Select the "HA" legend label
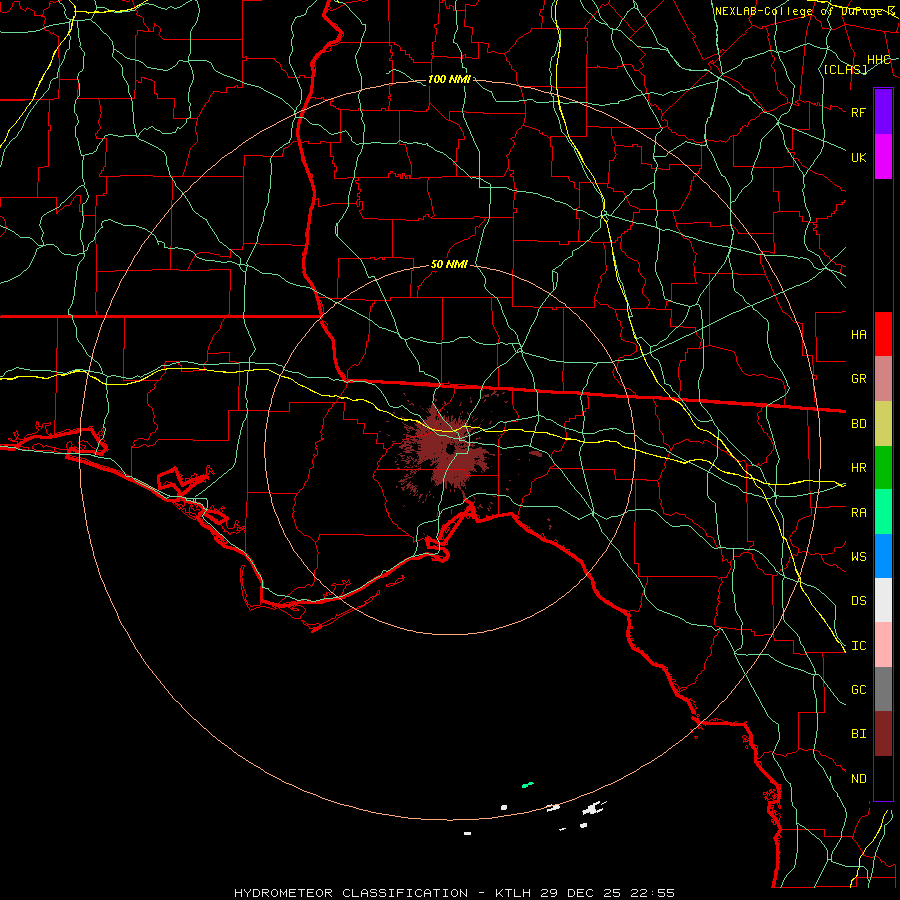The image size is (900, 900). point(859,334)
